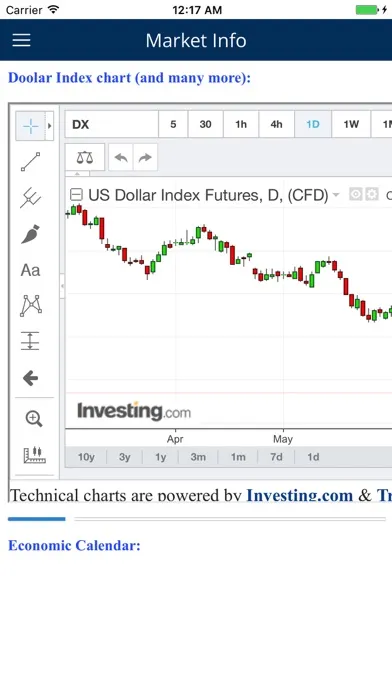Open the Investing.com link

click(300, 495)
